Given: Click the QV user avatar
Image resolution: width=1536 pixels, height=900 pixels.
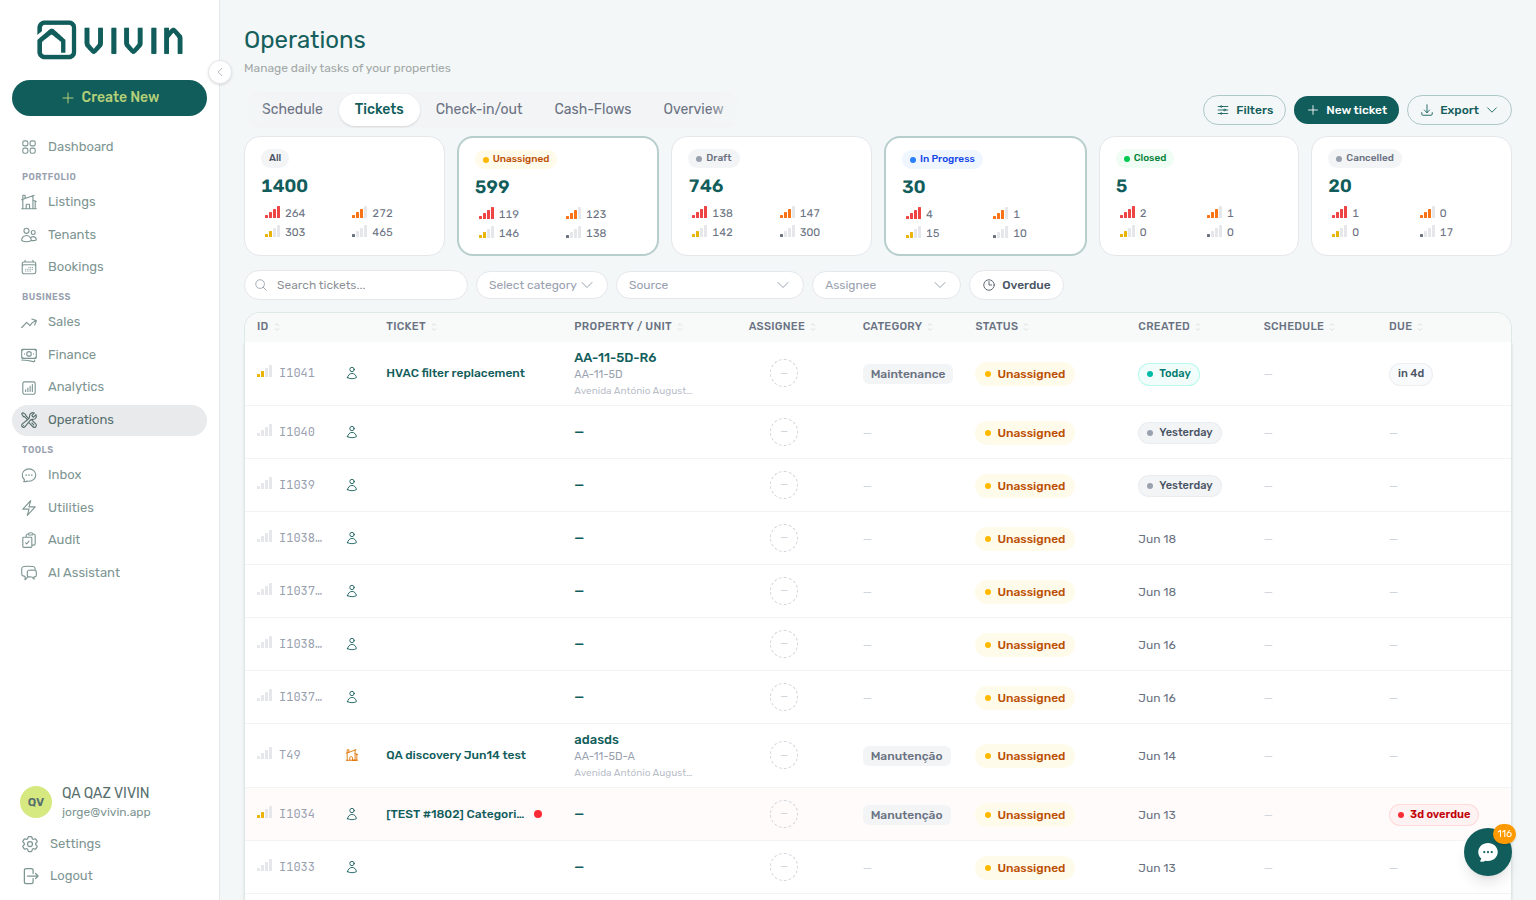Looking at the screenshot, I should (x=36, y=802).
